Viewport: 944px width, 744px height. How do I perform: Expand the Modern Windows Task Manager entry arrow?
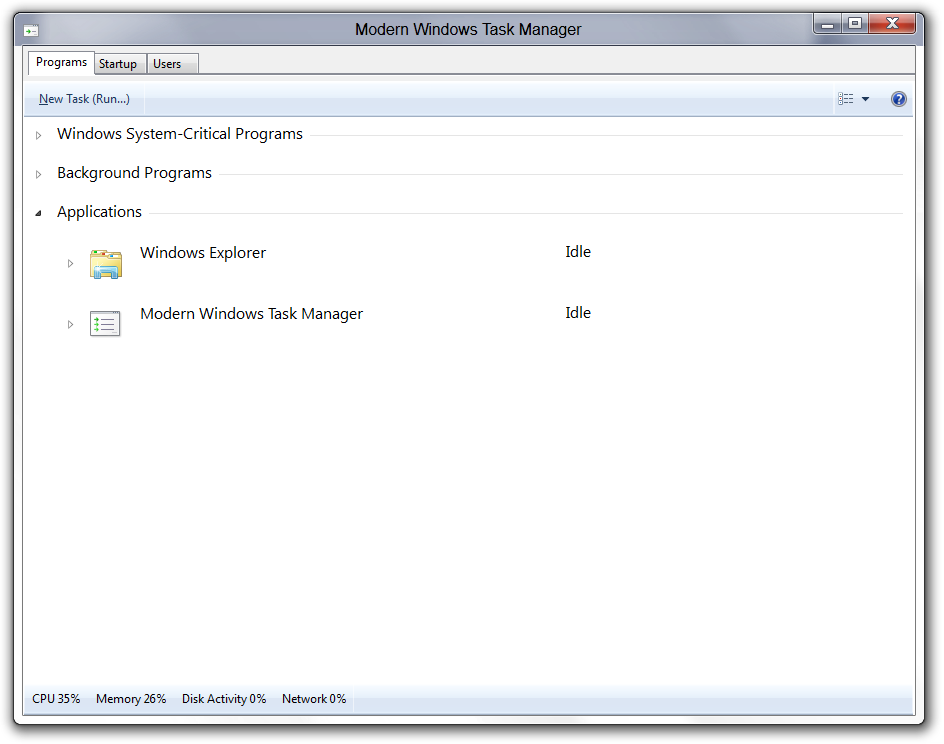(x=70, y=324)
